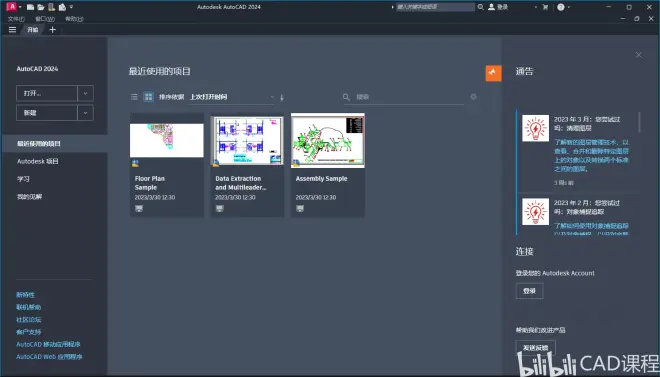Add a new tab with plus icon
The image size is (660, 377).
click(x=52, y=29)
